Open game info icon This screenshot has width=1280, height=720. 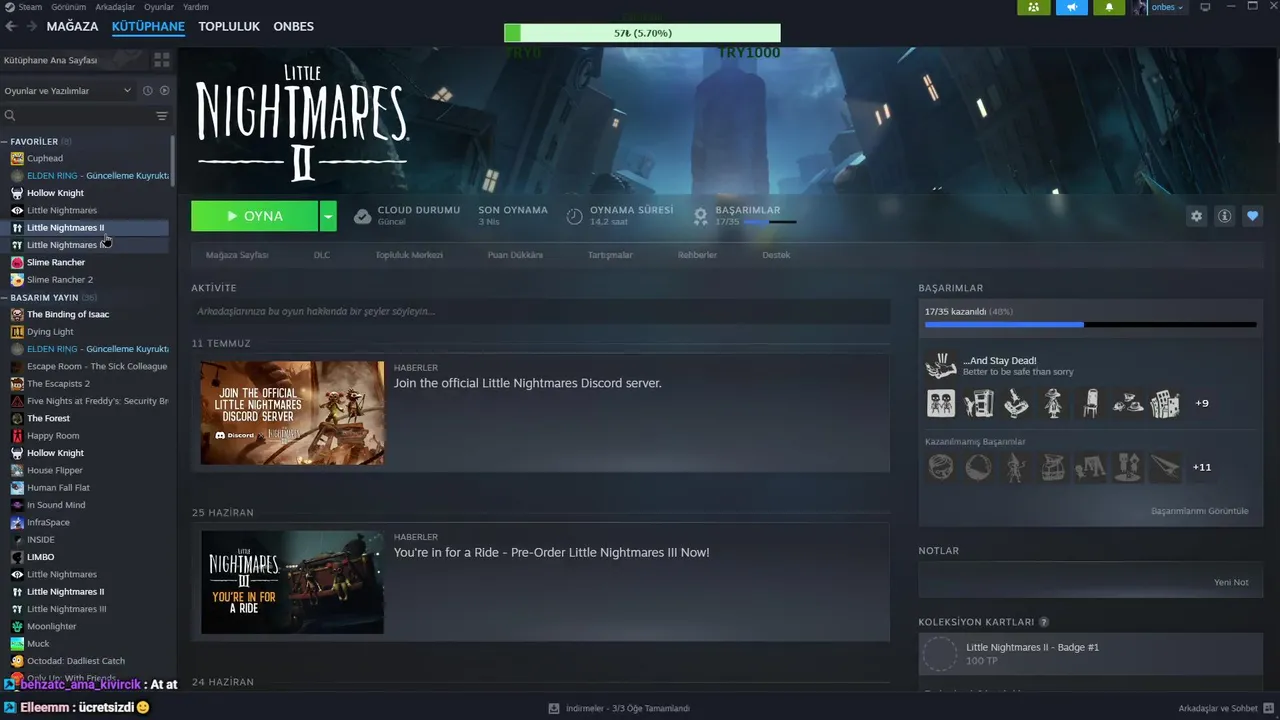(1224, 216)
